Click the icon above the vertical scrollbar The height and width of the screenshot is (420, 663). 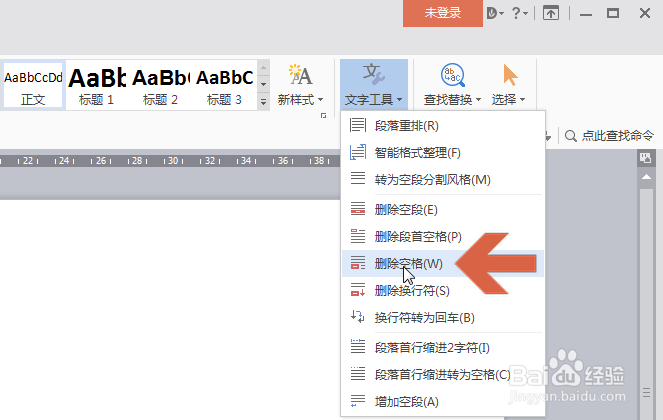click(x=645, y=158)
